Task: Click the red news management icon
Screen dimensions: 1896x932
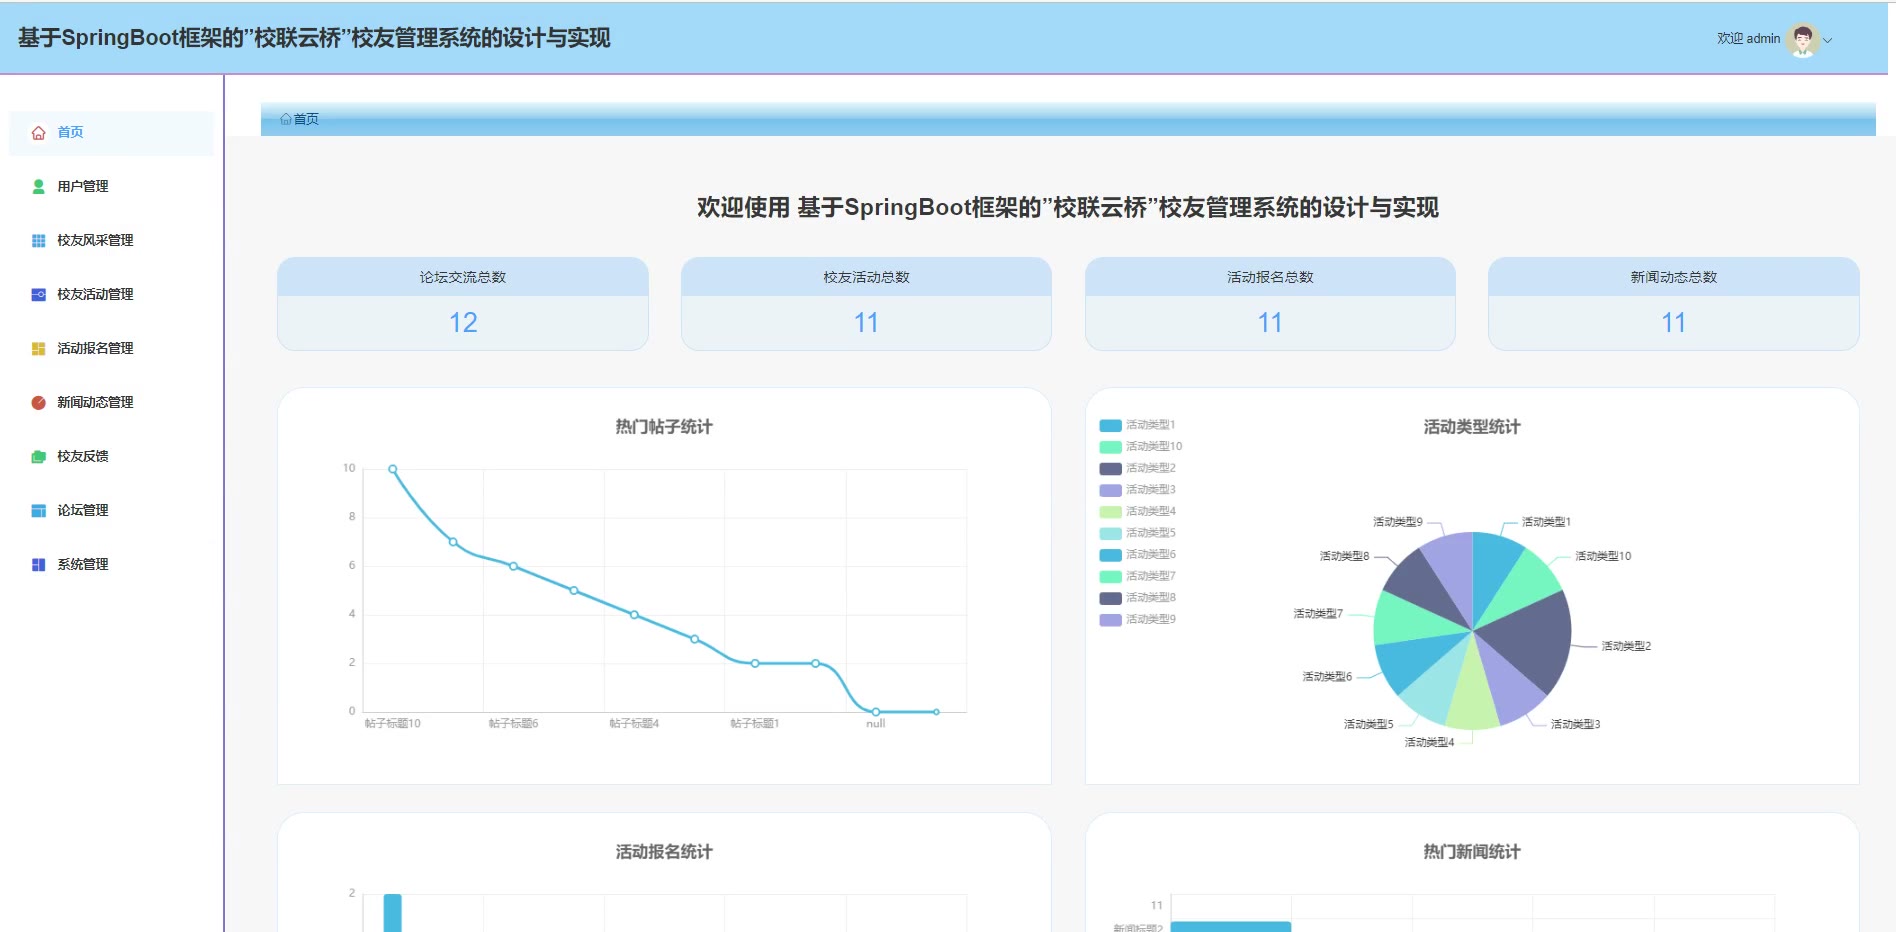Action: click(x=38, y=403)
